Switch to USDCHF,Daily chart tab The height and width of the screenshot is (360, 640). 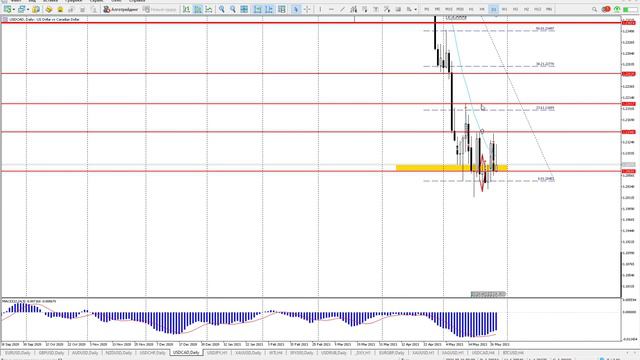pos(152,353)
